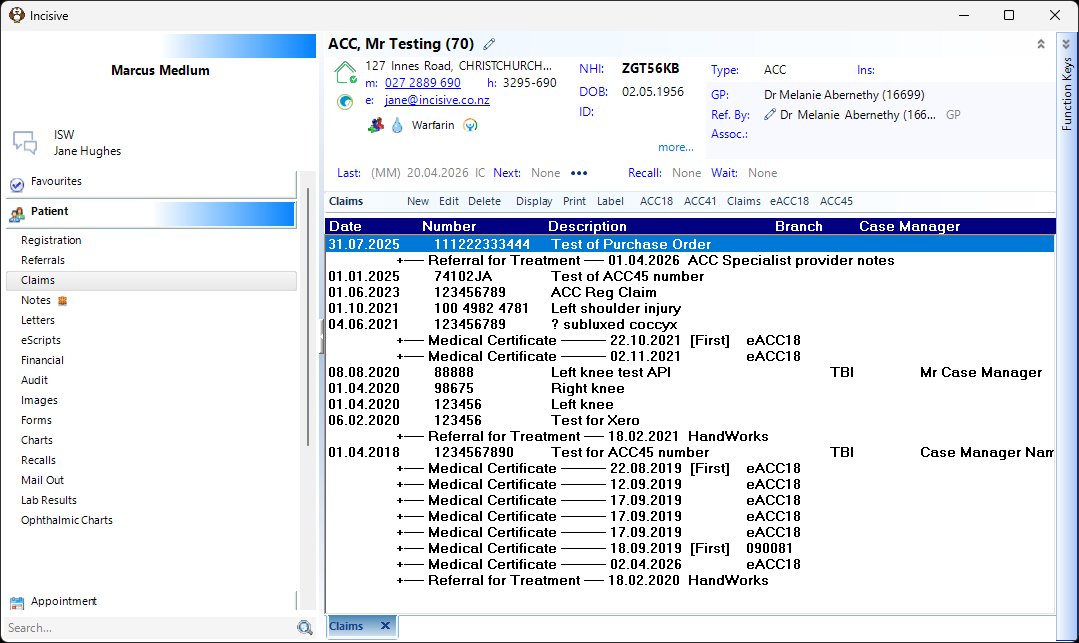Image resolution: width=1079 pixels, height=643 pixels.
Task: Select the Claims tab at the bottom
Action: [x=346, y=626]
